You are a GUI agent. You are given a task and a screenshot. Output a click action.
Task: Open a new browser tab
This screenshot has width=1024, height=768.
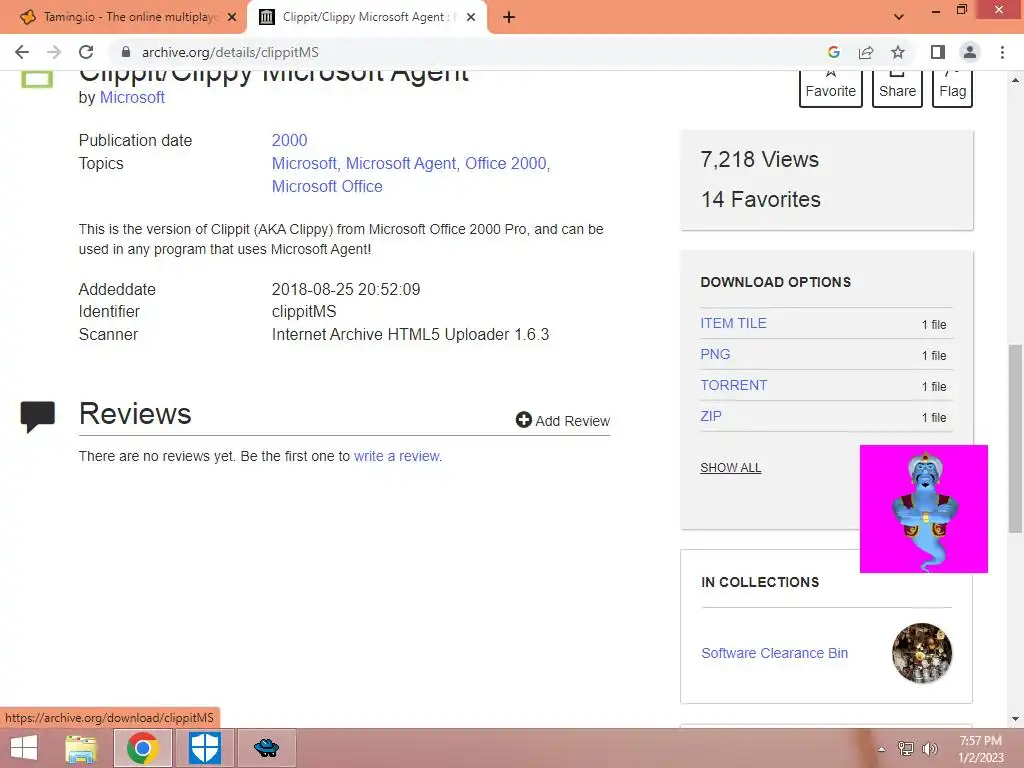pyautogui.click(x=509, y=18)
